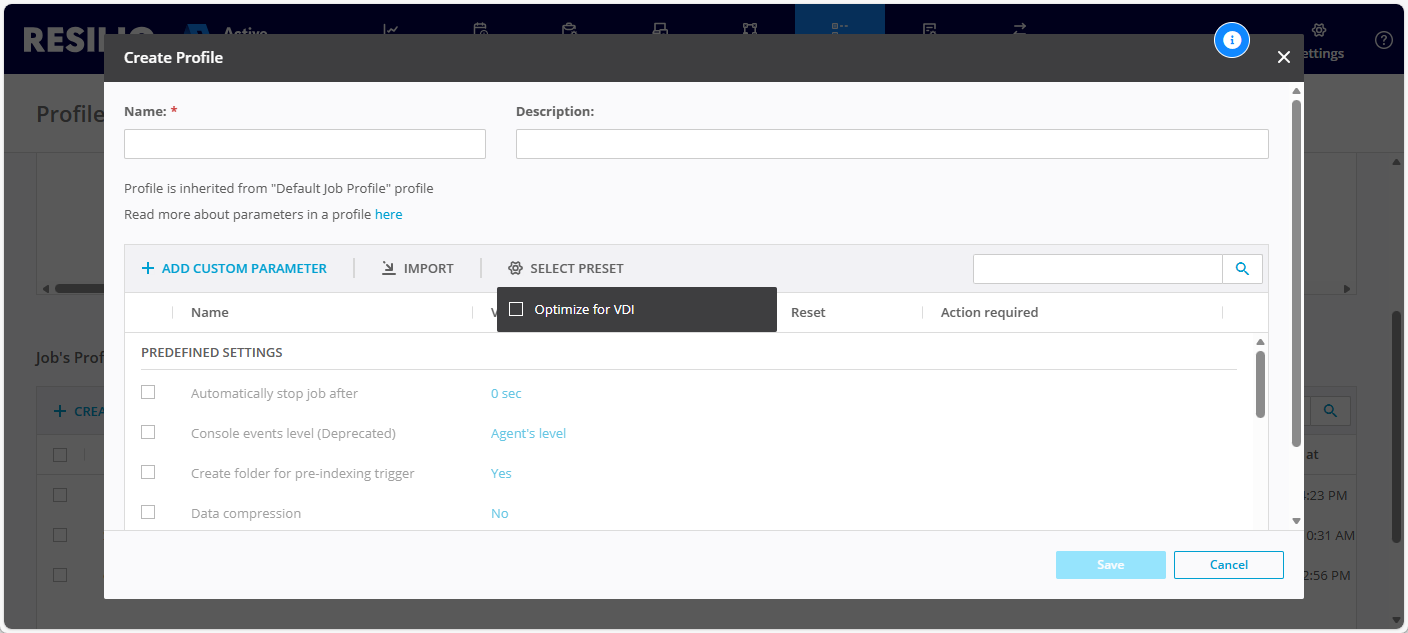Click the here link about profile parameters

tap(388, 214)
